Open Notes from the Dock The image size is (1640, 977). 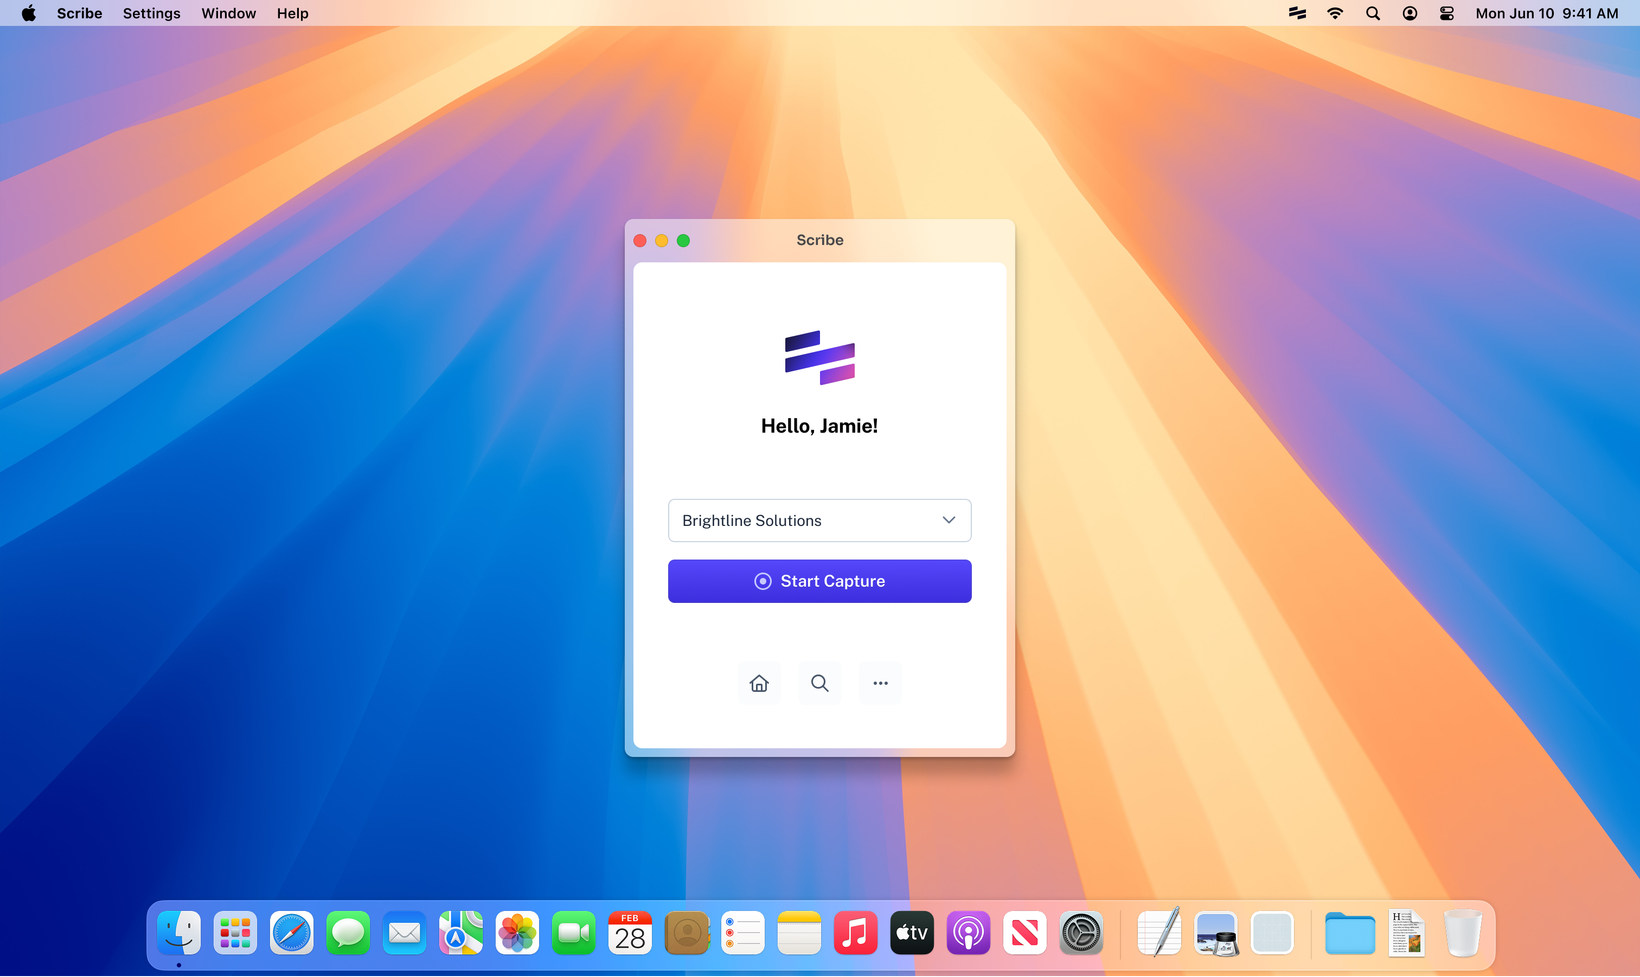point(799,934)
